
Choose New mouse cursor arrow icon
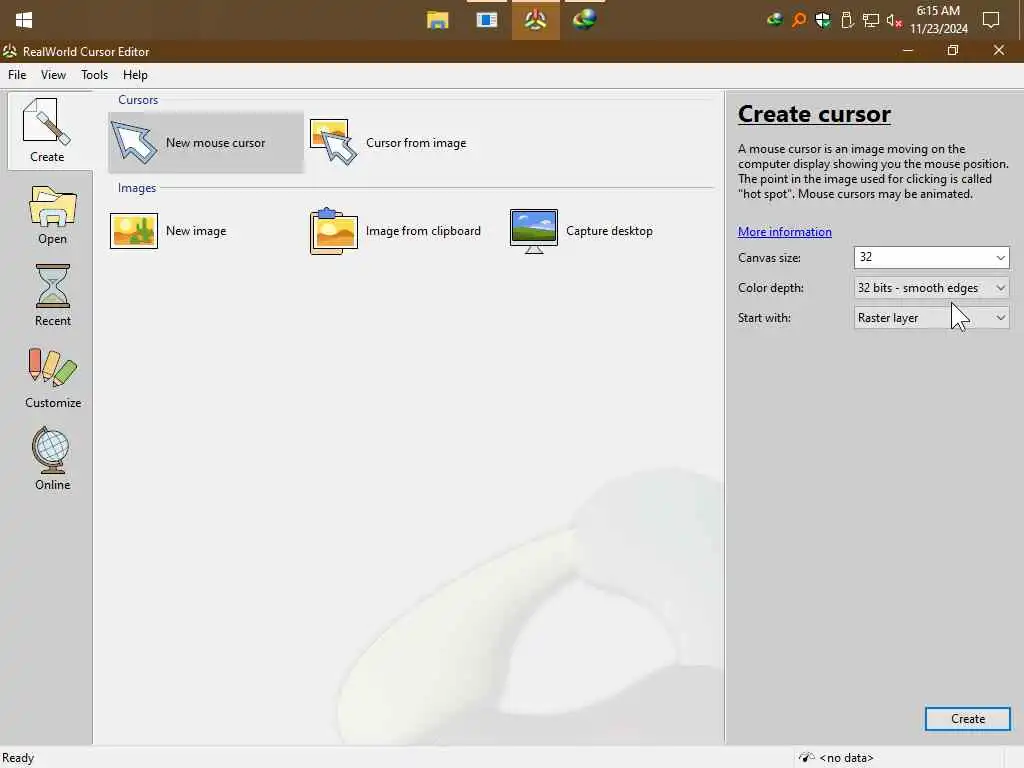coord(134,142)
